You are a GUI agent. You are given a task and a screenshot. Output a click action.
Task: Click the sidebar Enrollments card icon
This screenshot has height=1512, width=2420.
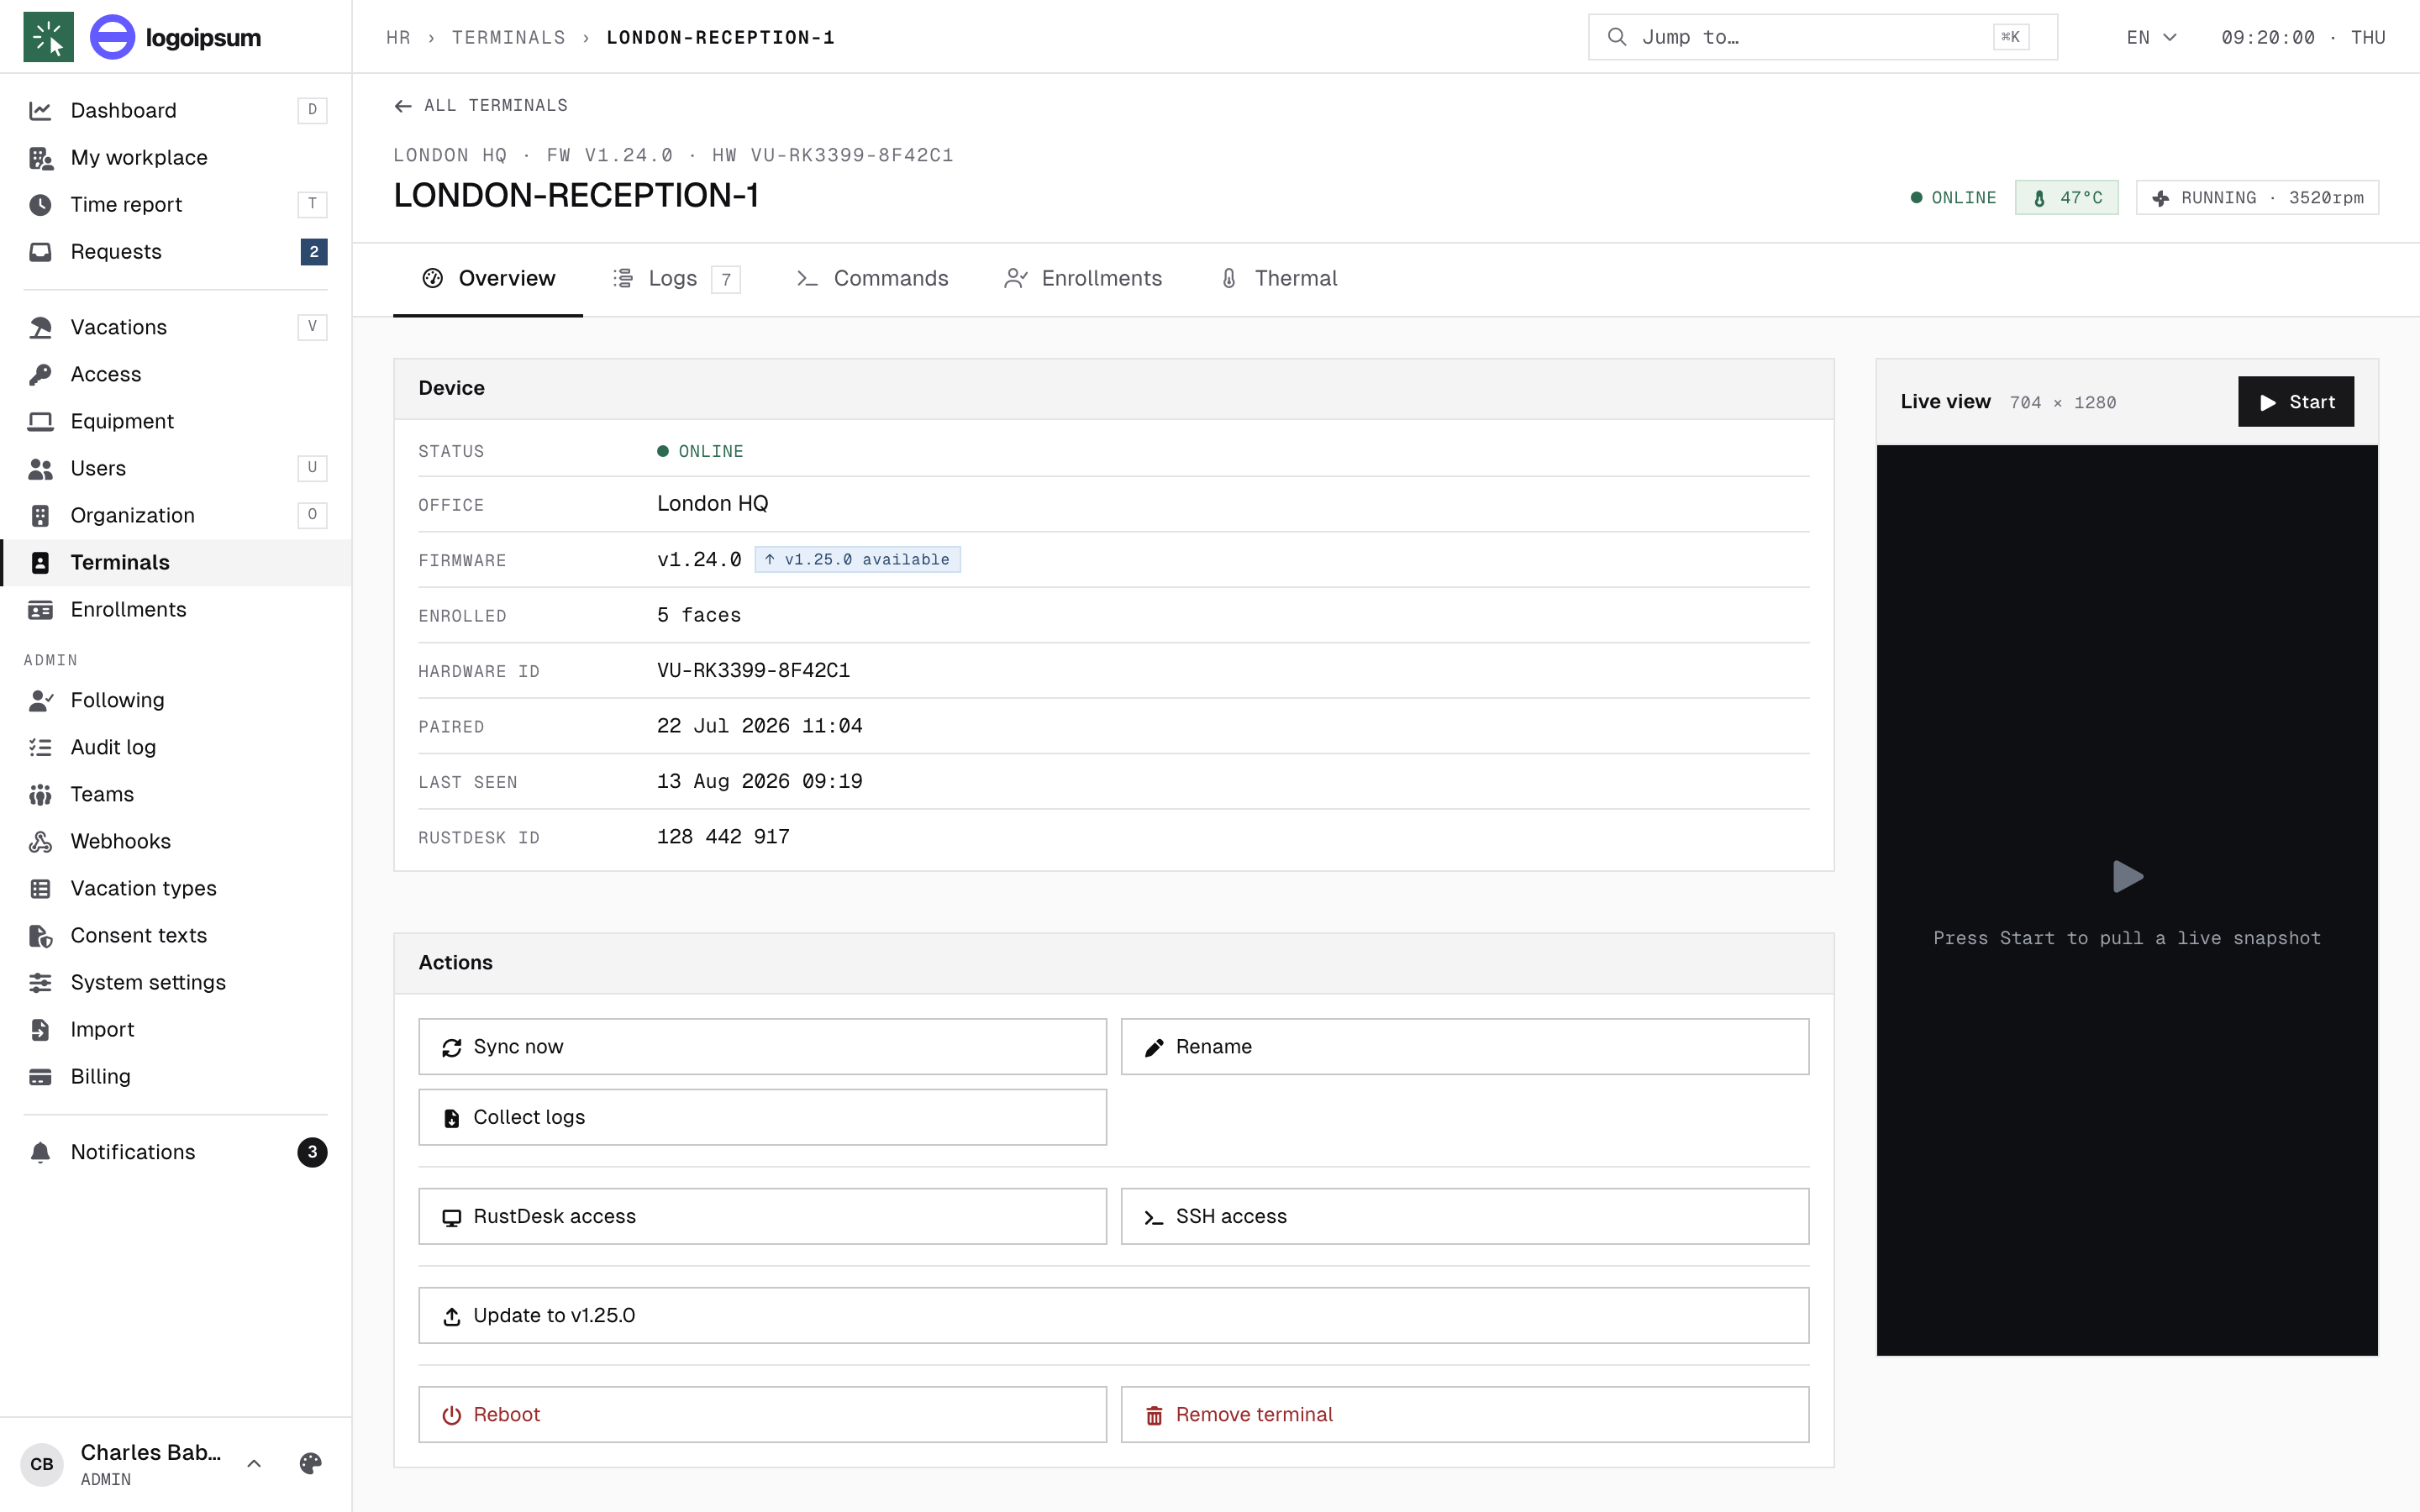[40, 609]
